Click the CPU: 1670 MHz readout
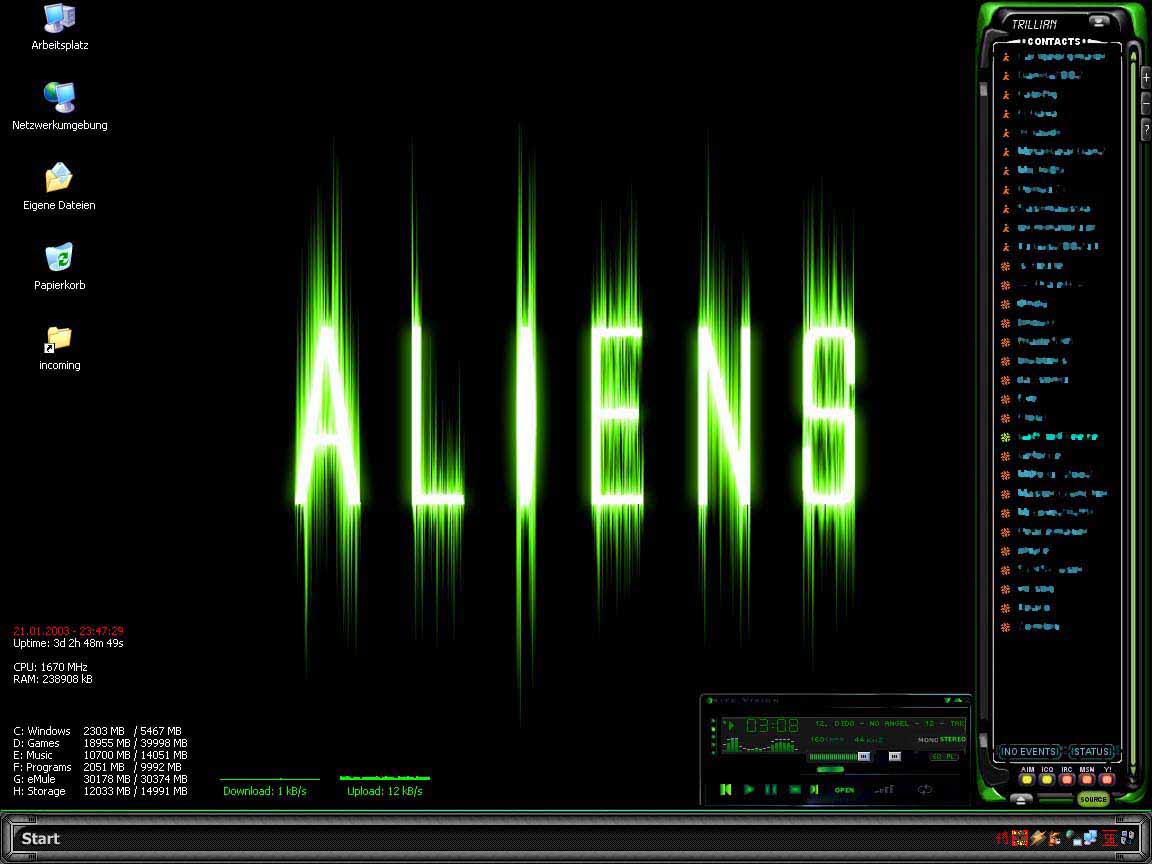1152x864 pixels. pos(50,667)
